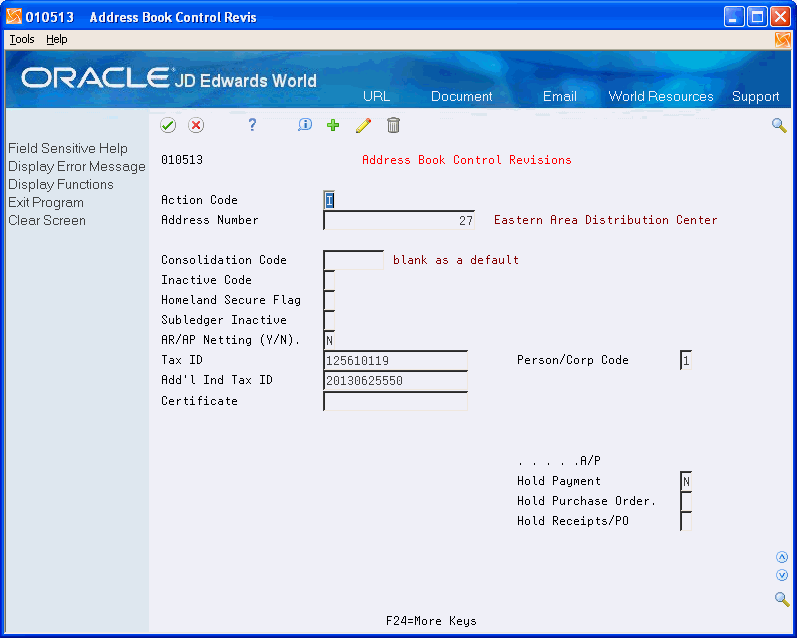Image resolution: width=797 pixels, height=638 pixels.
Task: Click 'Address Book Control Revisions' heading
Action: pyautogui.click(x=467, y=160)
